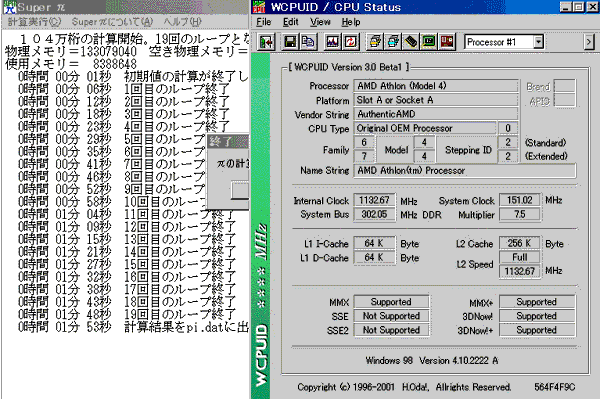Click the code 564F4F9C at bottom
Image resolution: width=600 pixels, height=399 pixels.
[x=554, y=388]
